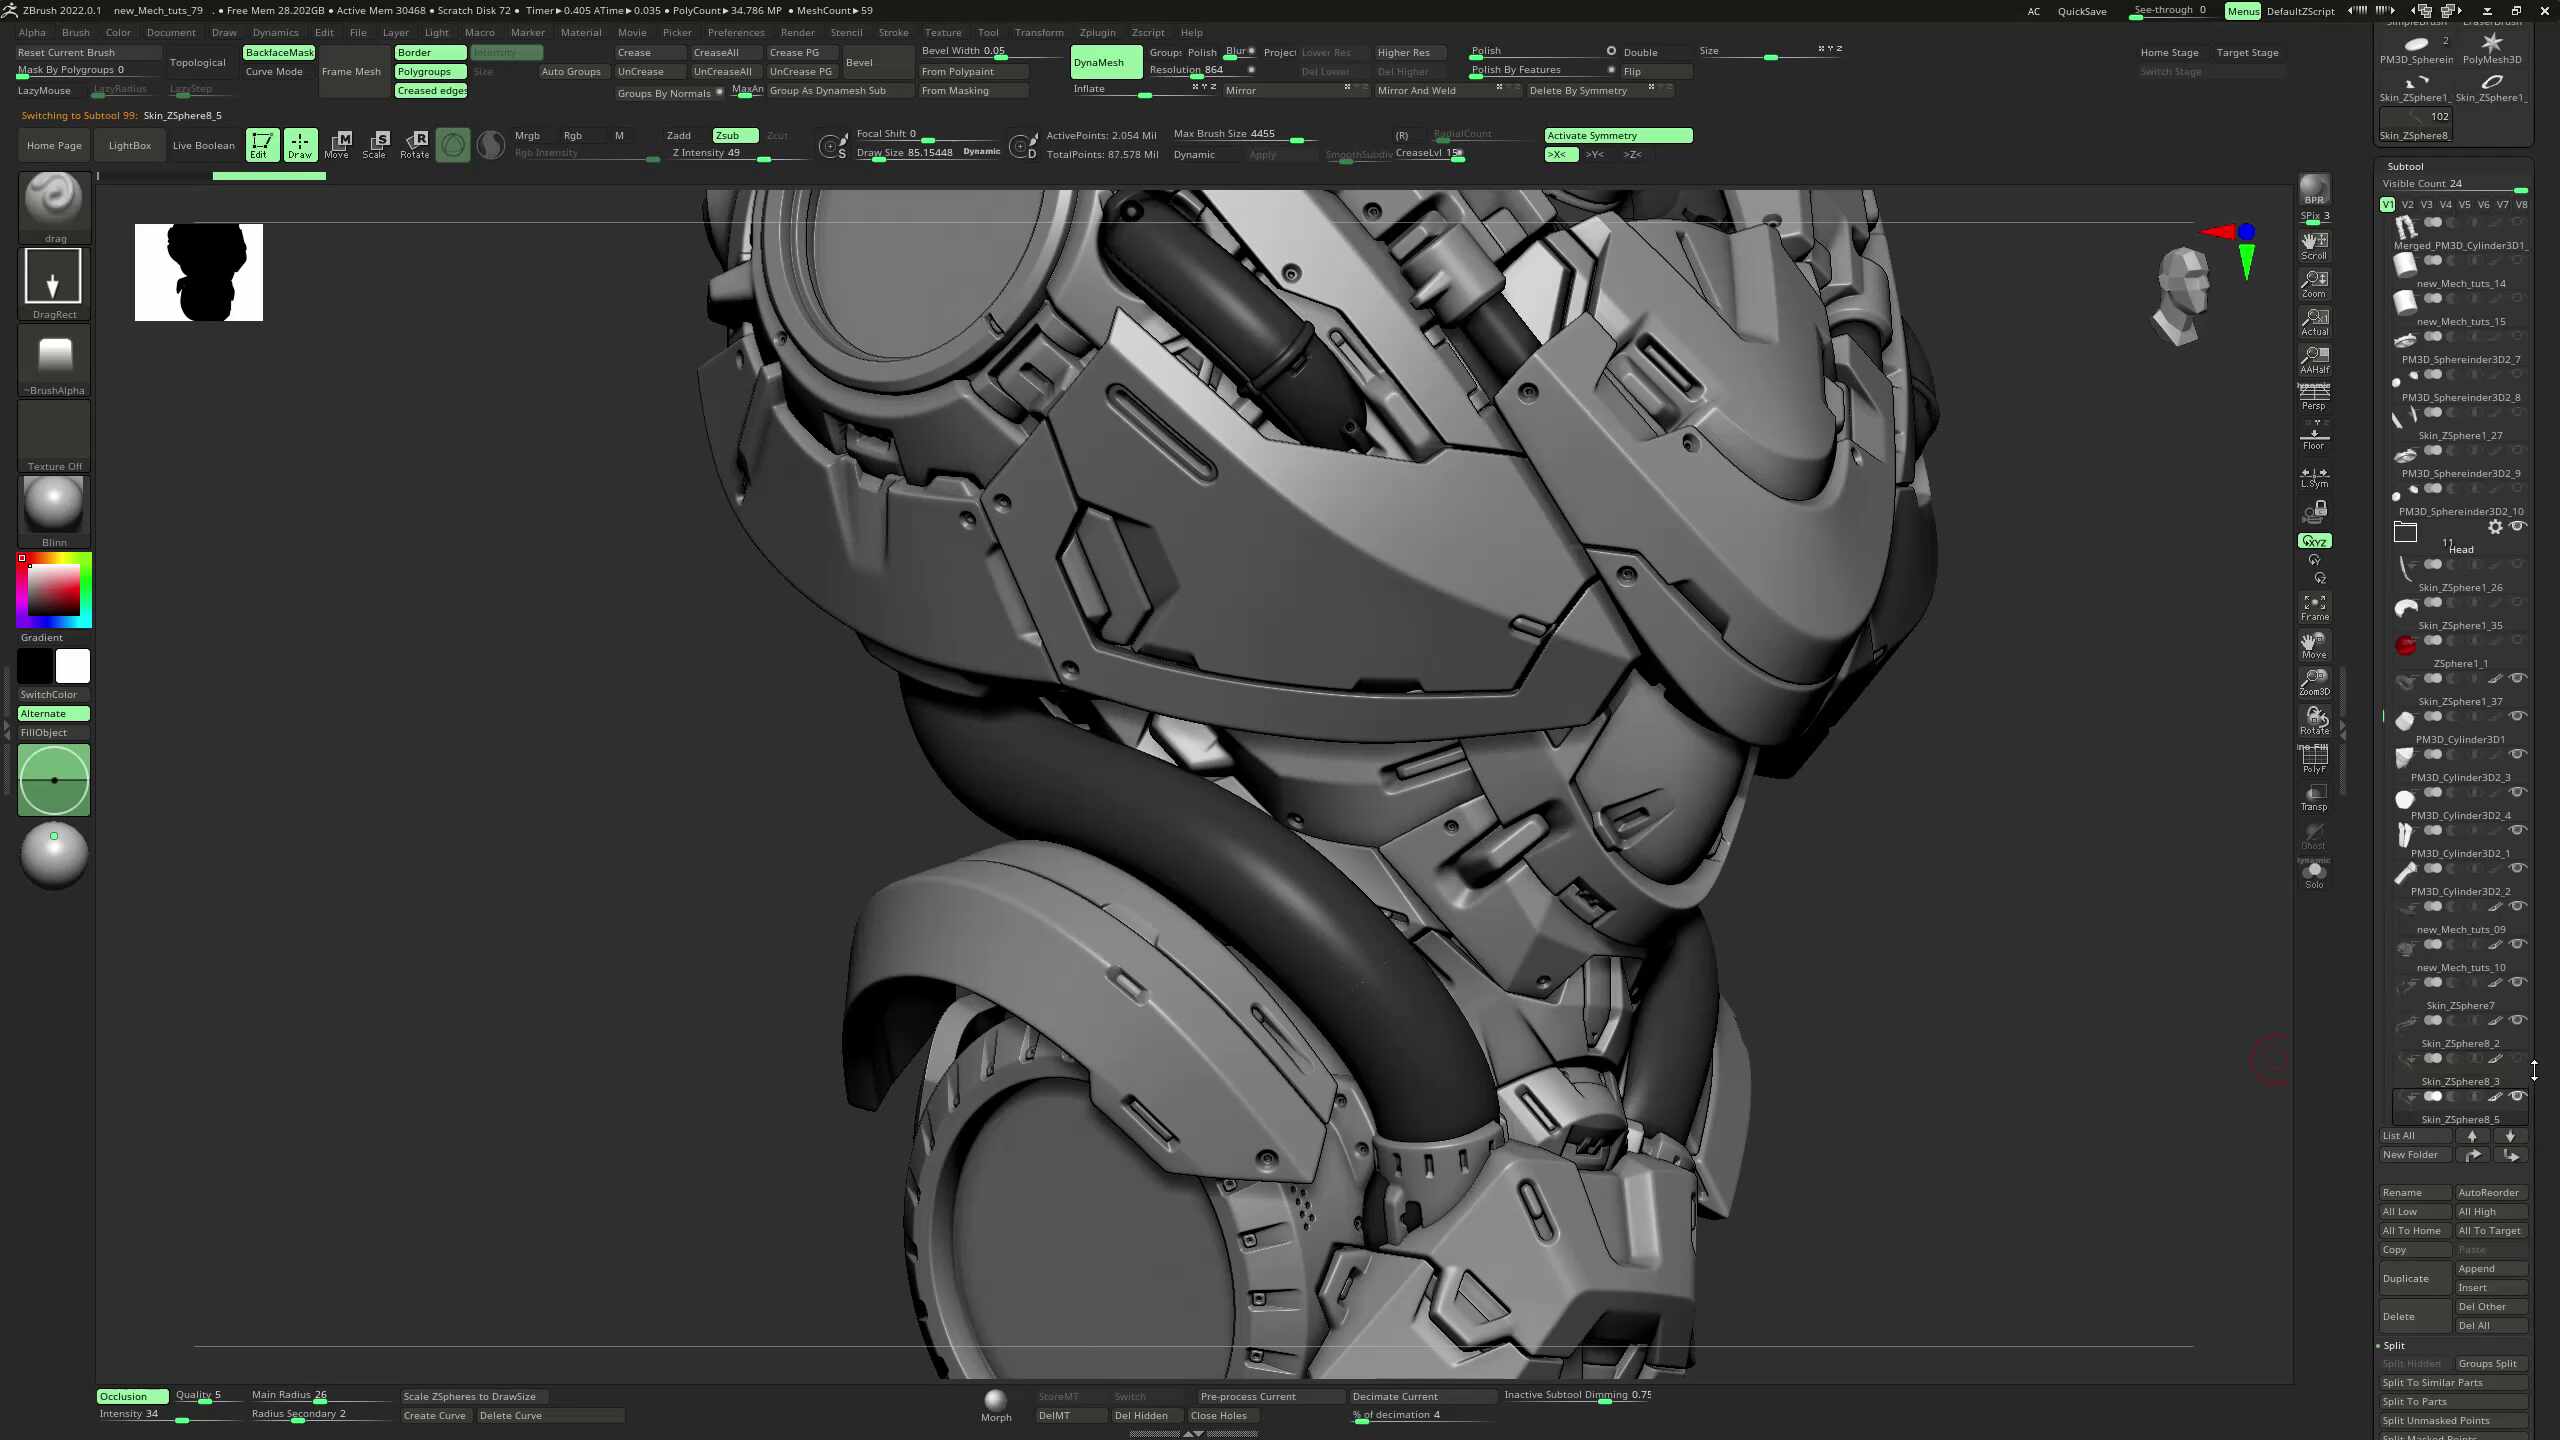Click the Actual size icon
The height and width of the screenshot is (1440, 2560).
coord(2314,322)
